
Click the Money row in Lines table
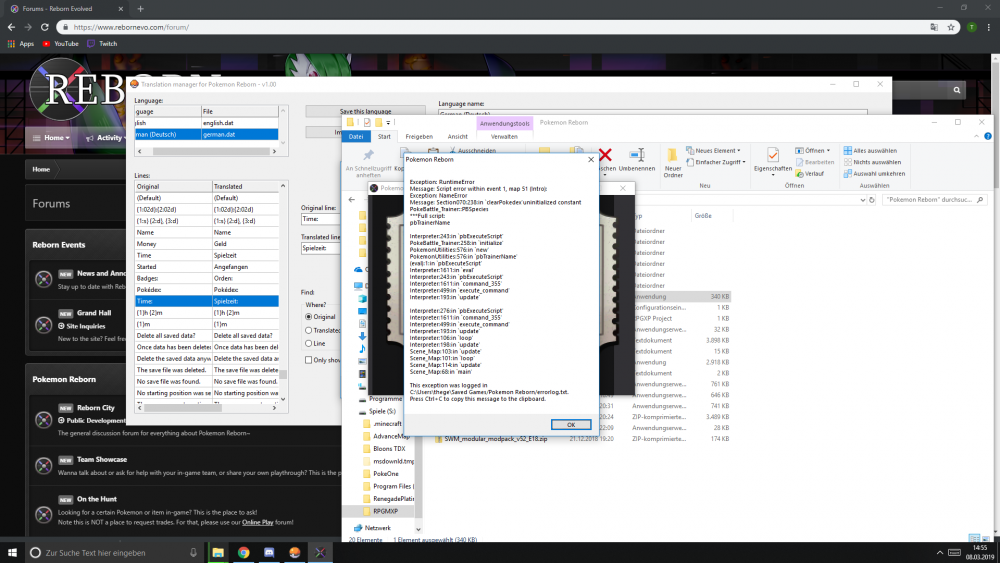point(207,244)
